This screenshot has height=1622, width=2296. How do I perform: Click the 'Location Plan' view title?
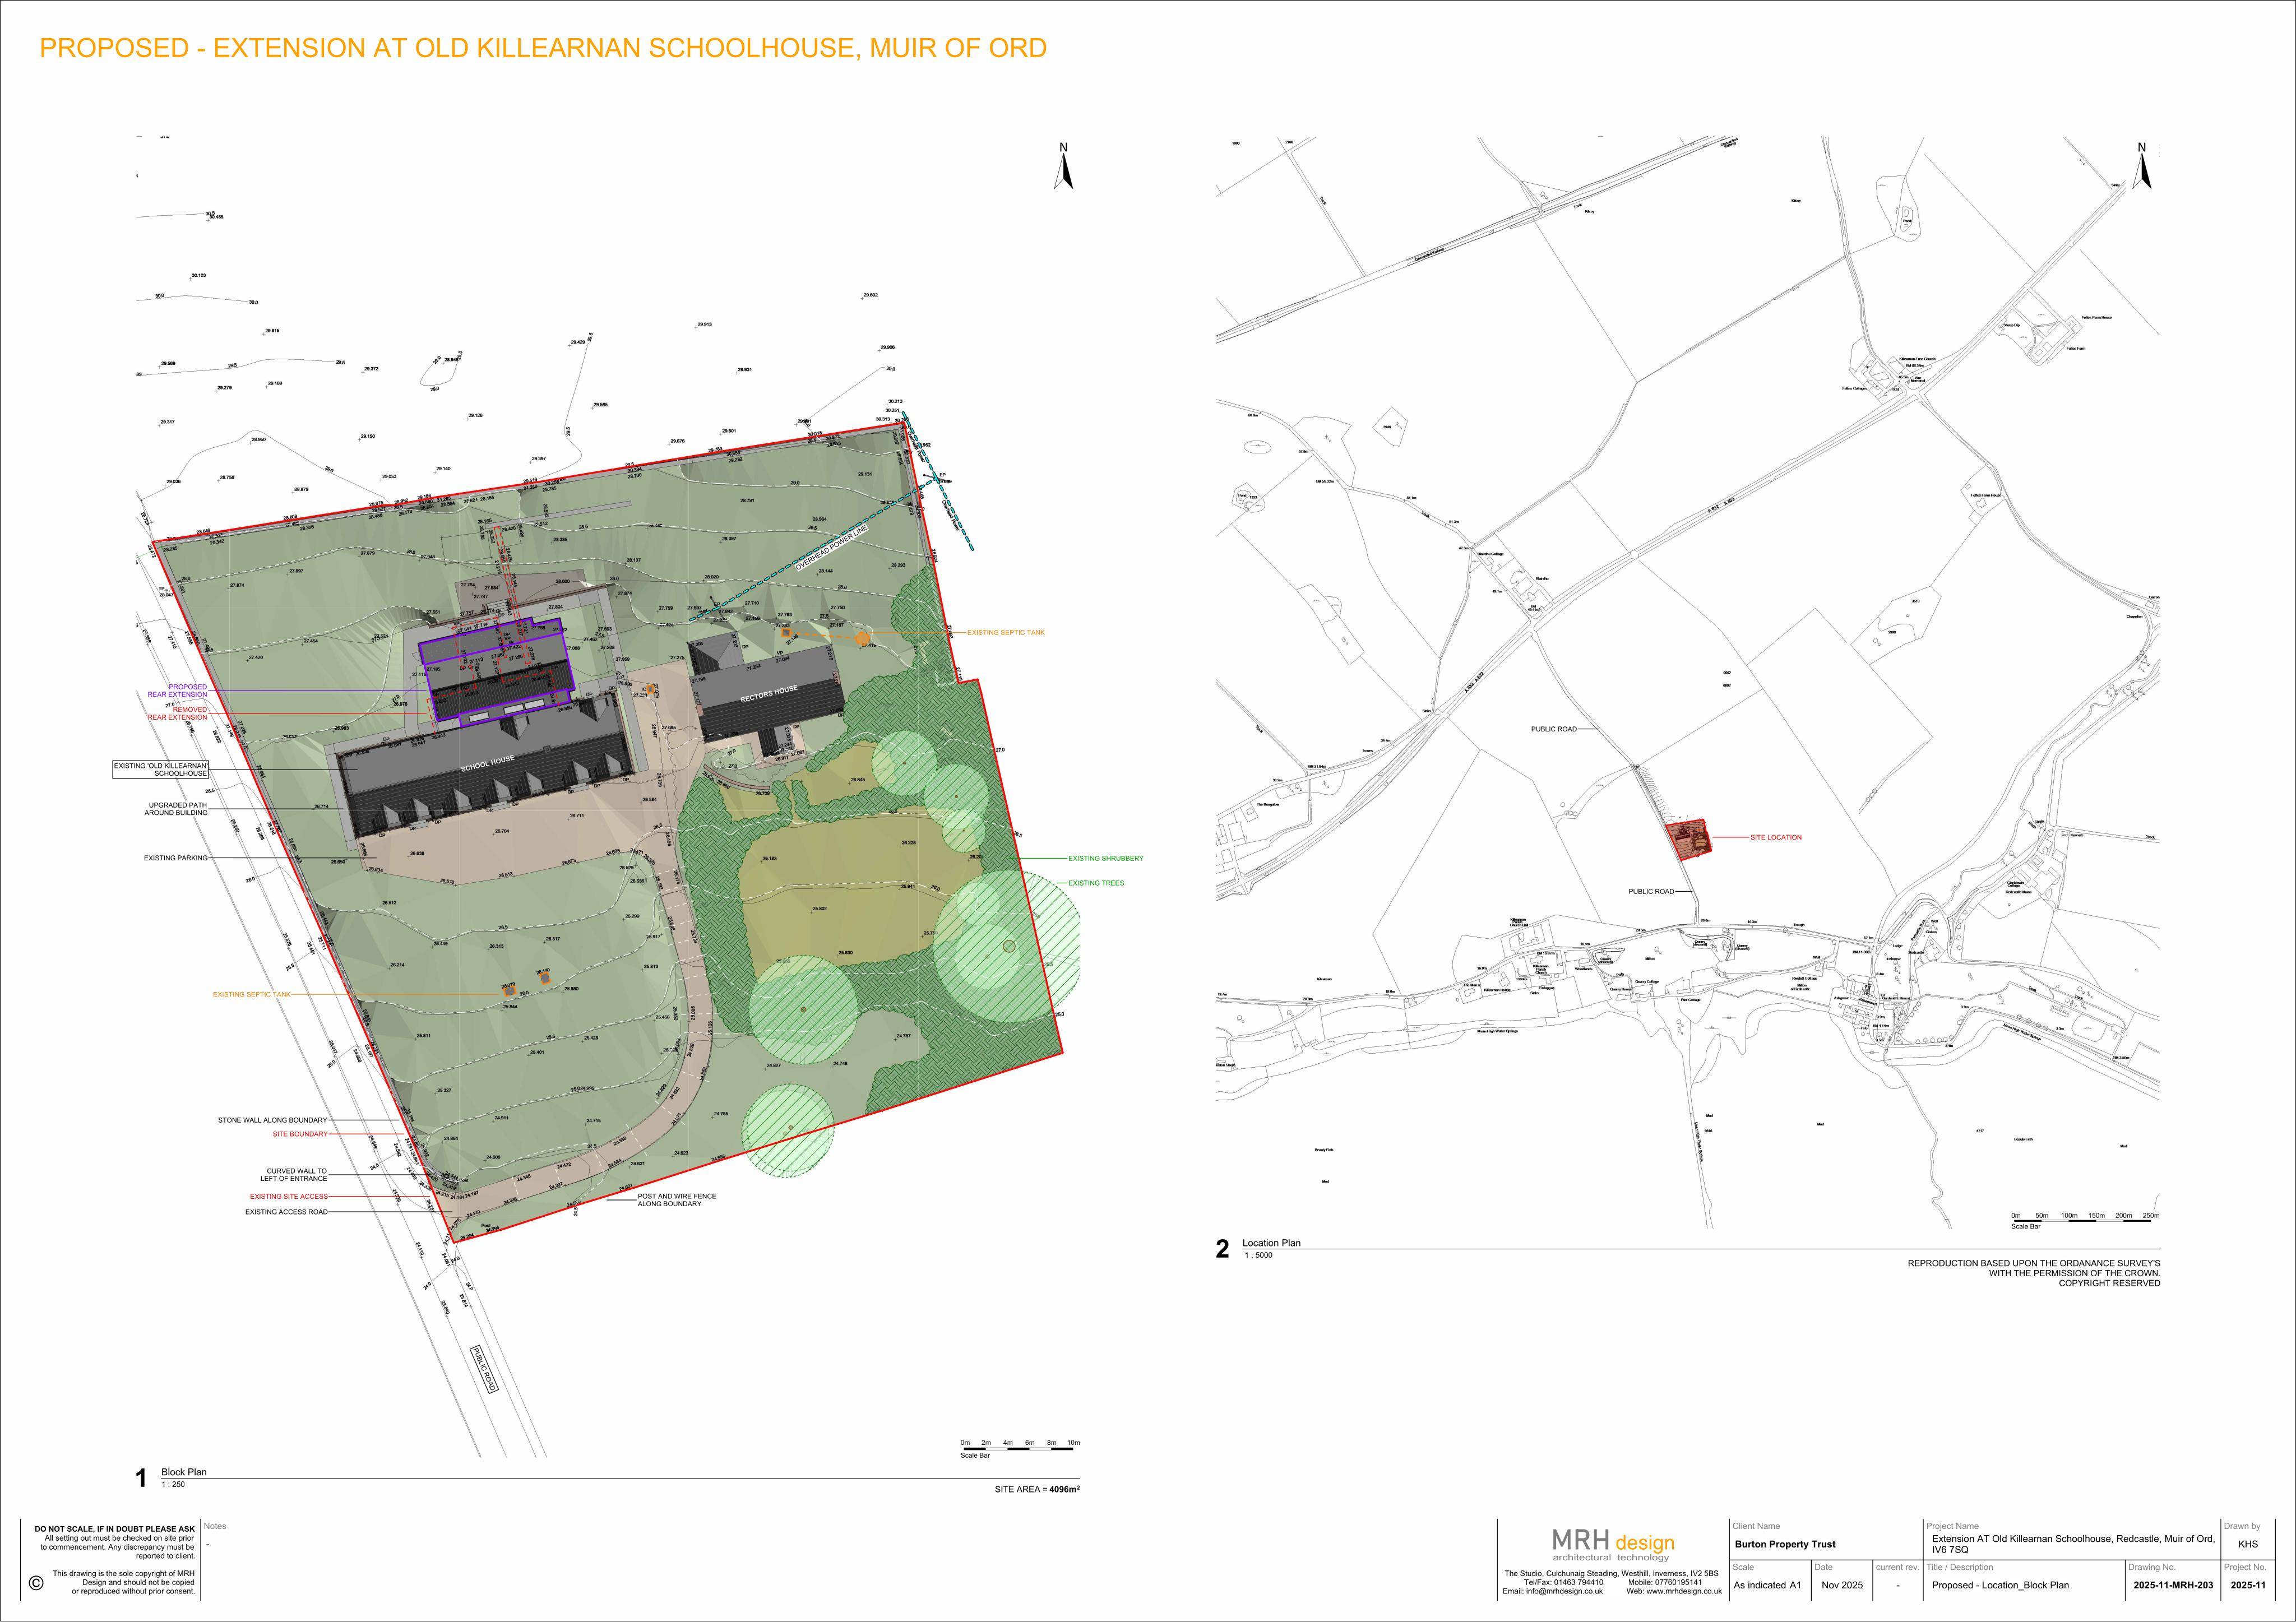point(1271,1243)
